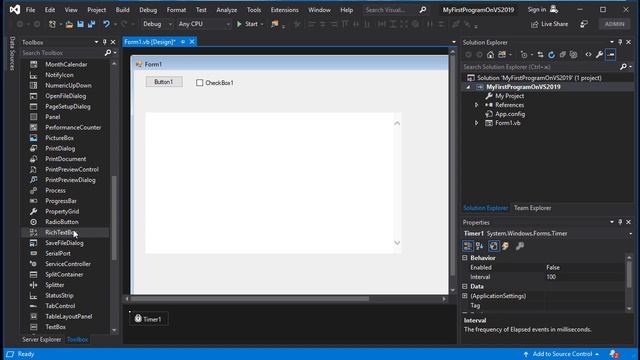Open the Data Sources side tab
The width and height of the screenshot is (640, 360).
(12, 53)
